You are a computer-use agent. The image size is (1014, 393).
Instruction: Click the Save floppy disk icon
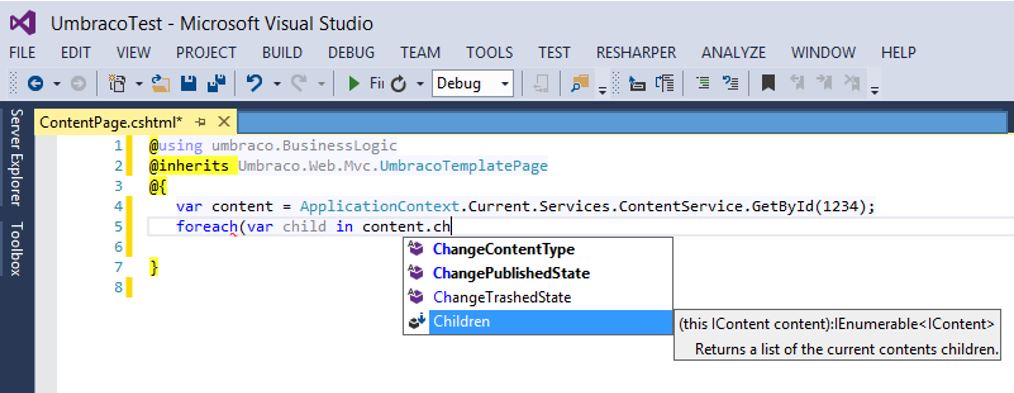tap(188, 83)
